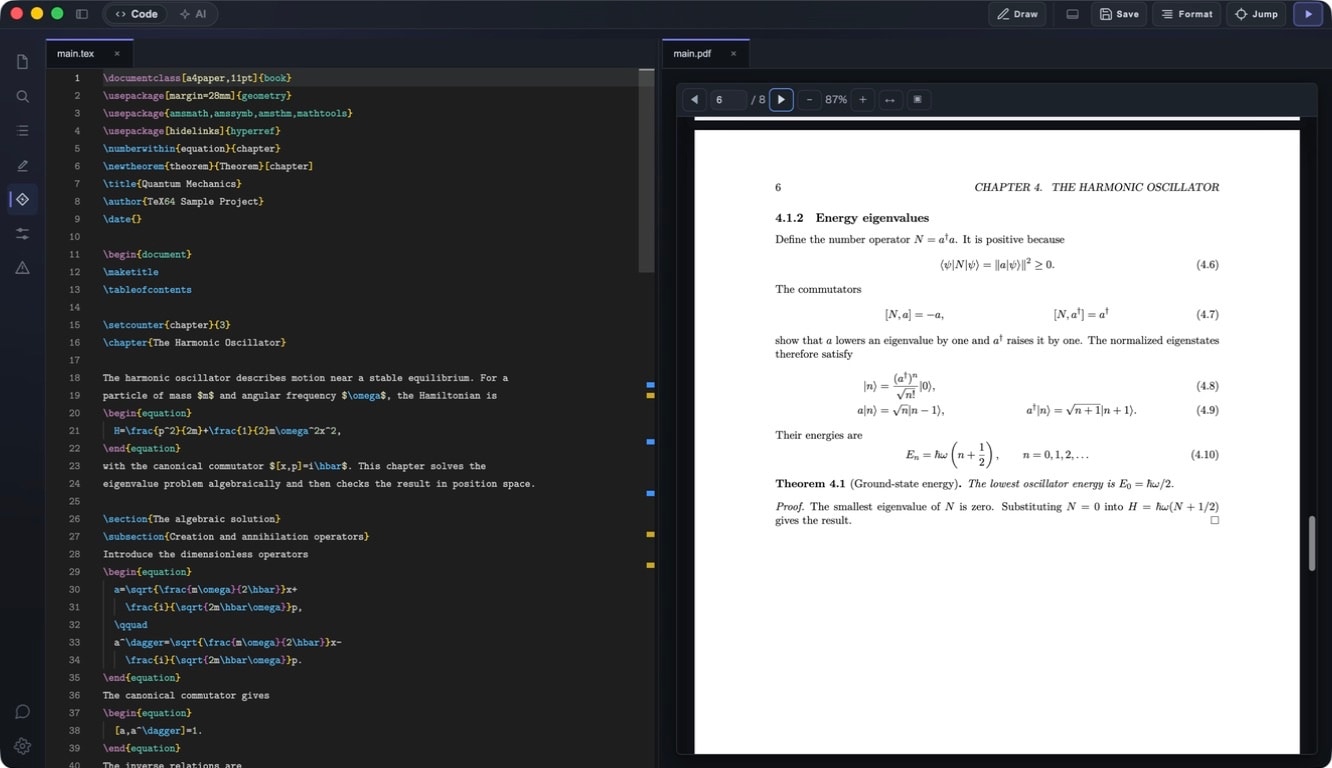
Task: Click the \section{The algebraic solution} line
Action: click(191, 519)
